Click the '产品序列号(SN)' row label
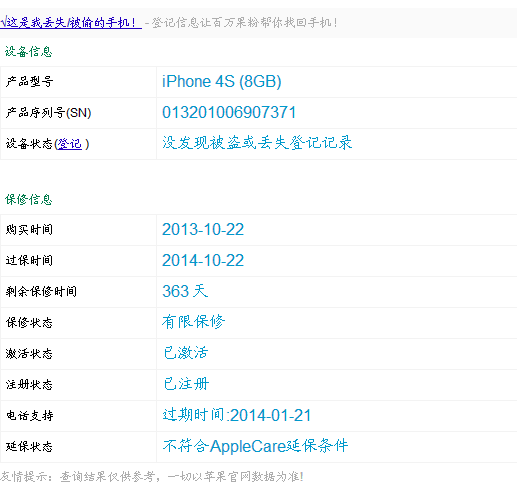This screenshot has width=517, height=504. 48,113
